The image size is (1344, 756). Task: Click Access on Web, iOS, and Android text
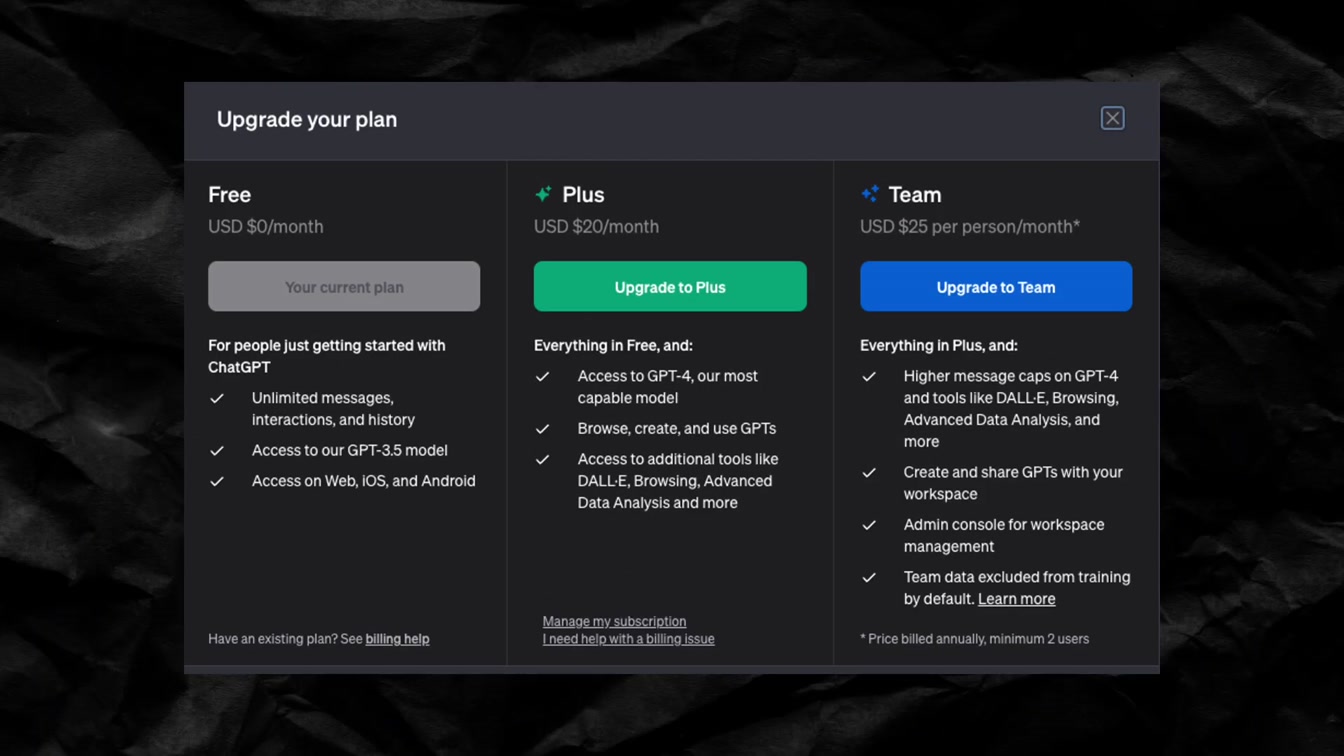(x=364, y=481)
